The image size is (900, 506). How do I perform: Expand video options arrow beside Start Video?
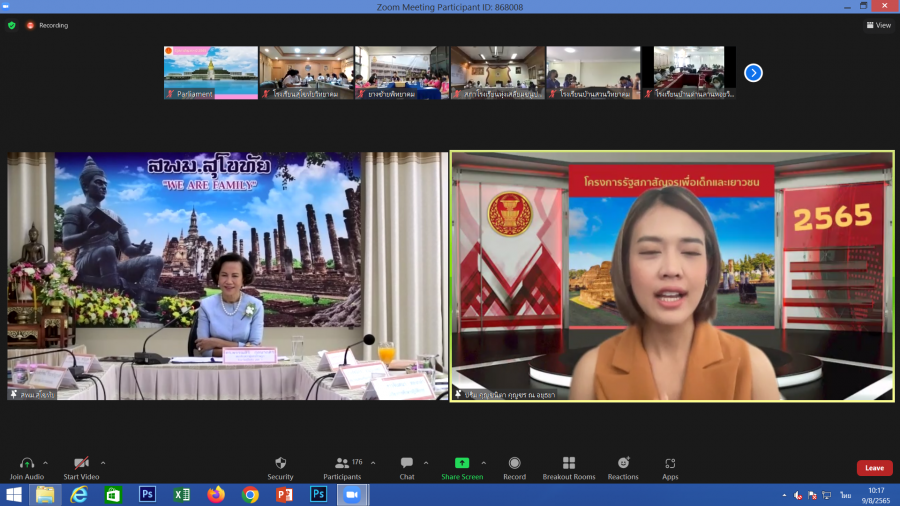(103, 463)
